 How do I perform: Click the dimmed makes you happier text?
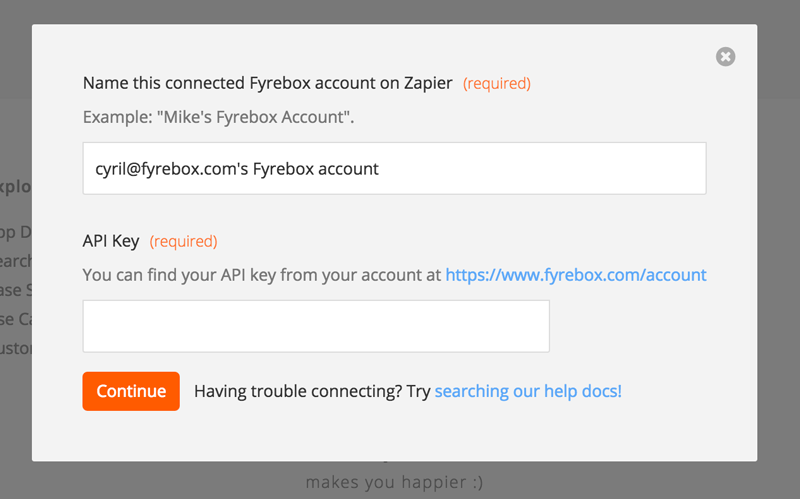click(x=394, y=482)
